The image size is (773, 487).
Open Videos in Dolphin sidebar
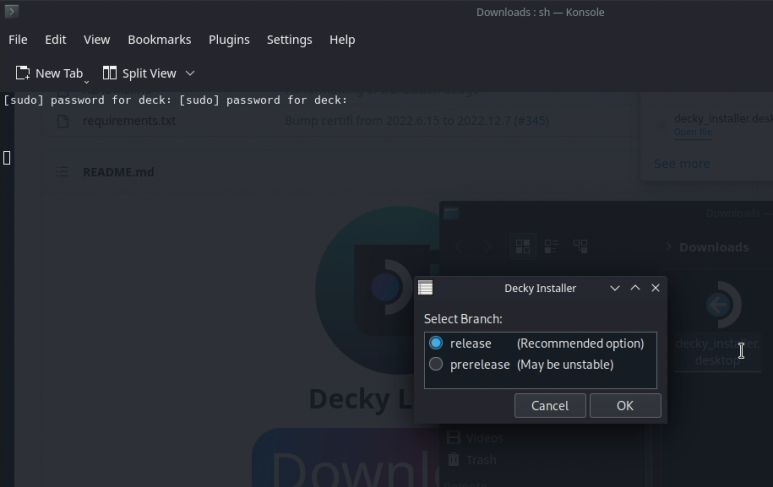click(x=475, y=438)
